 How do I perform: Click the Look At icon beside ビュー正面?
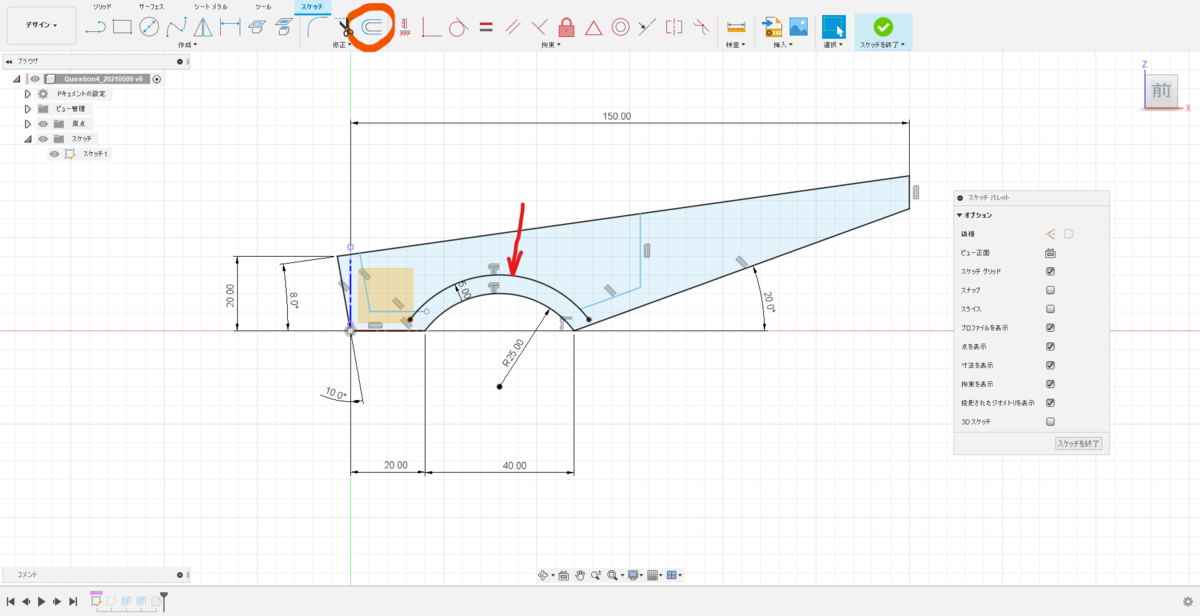1051,252
